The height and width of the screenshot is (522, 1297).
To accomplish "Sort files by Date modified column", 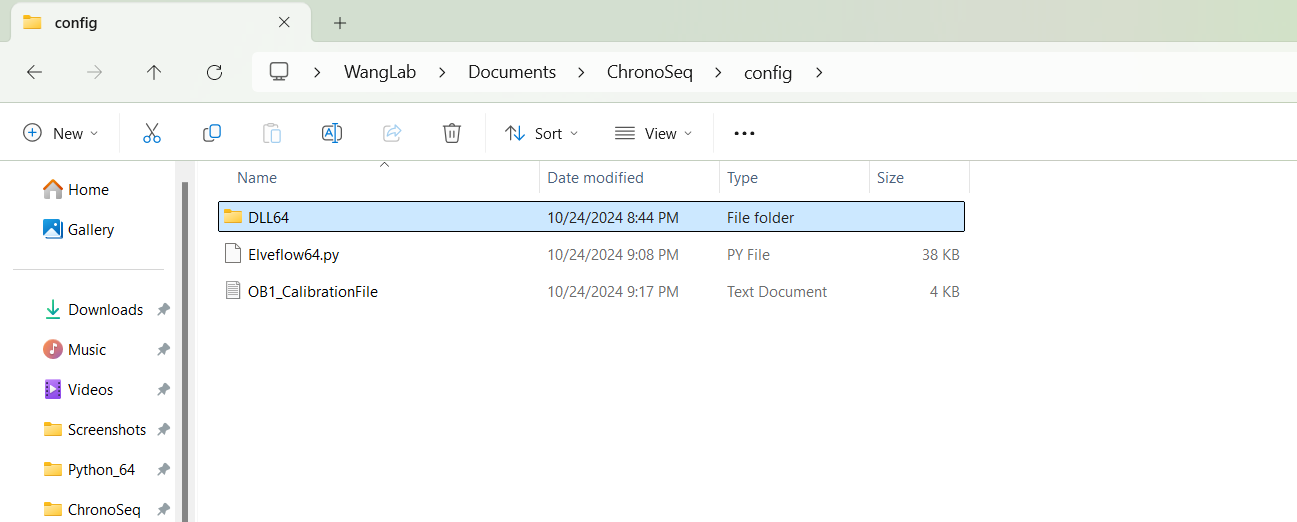I will 595,178.
